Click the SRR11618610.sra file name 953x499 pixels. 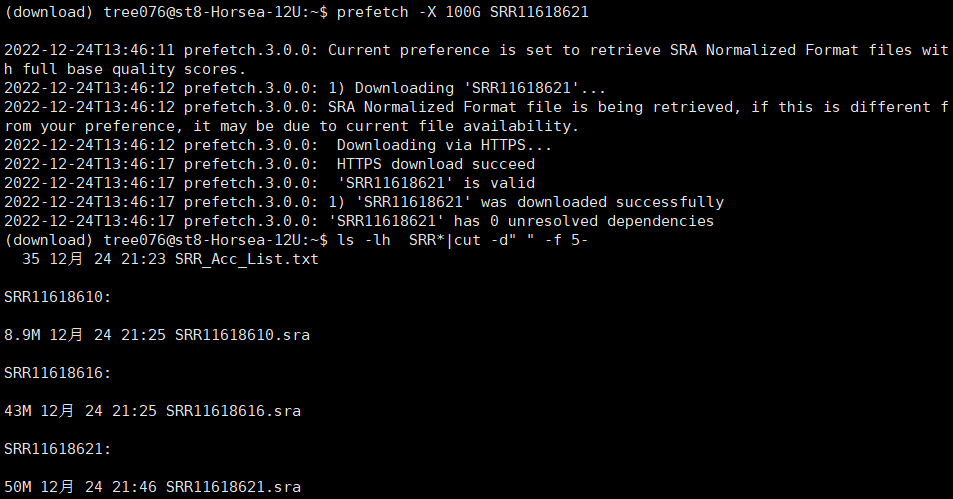pyautogui.click(x=243, y=335)
